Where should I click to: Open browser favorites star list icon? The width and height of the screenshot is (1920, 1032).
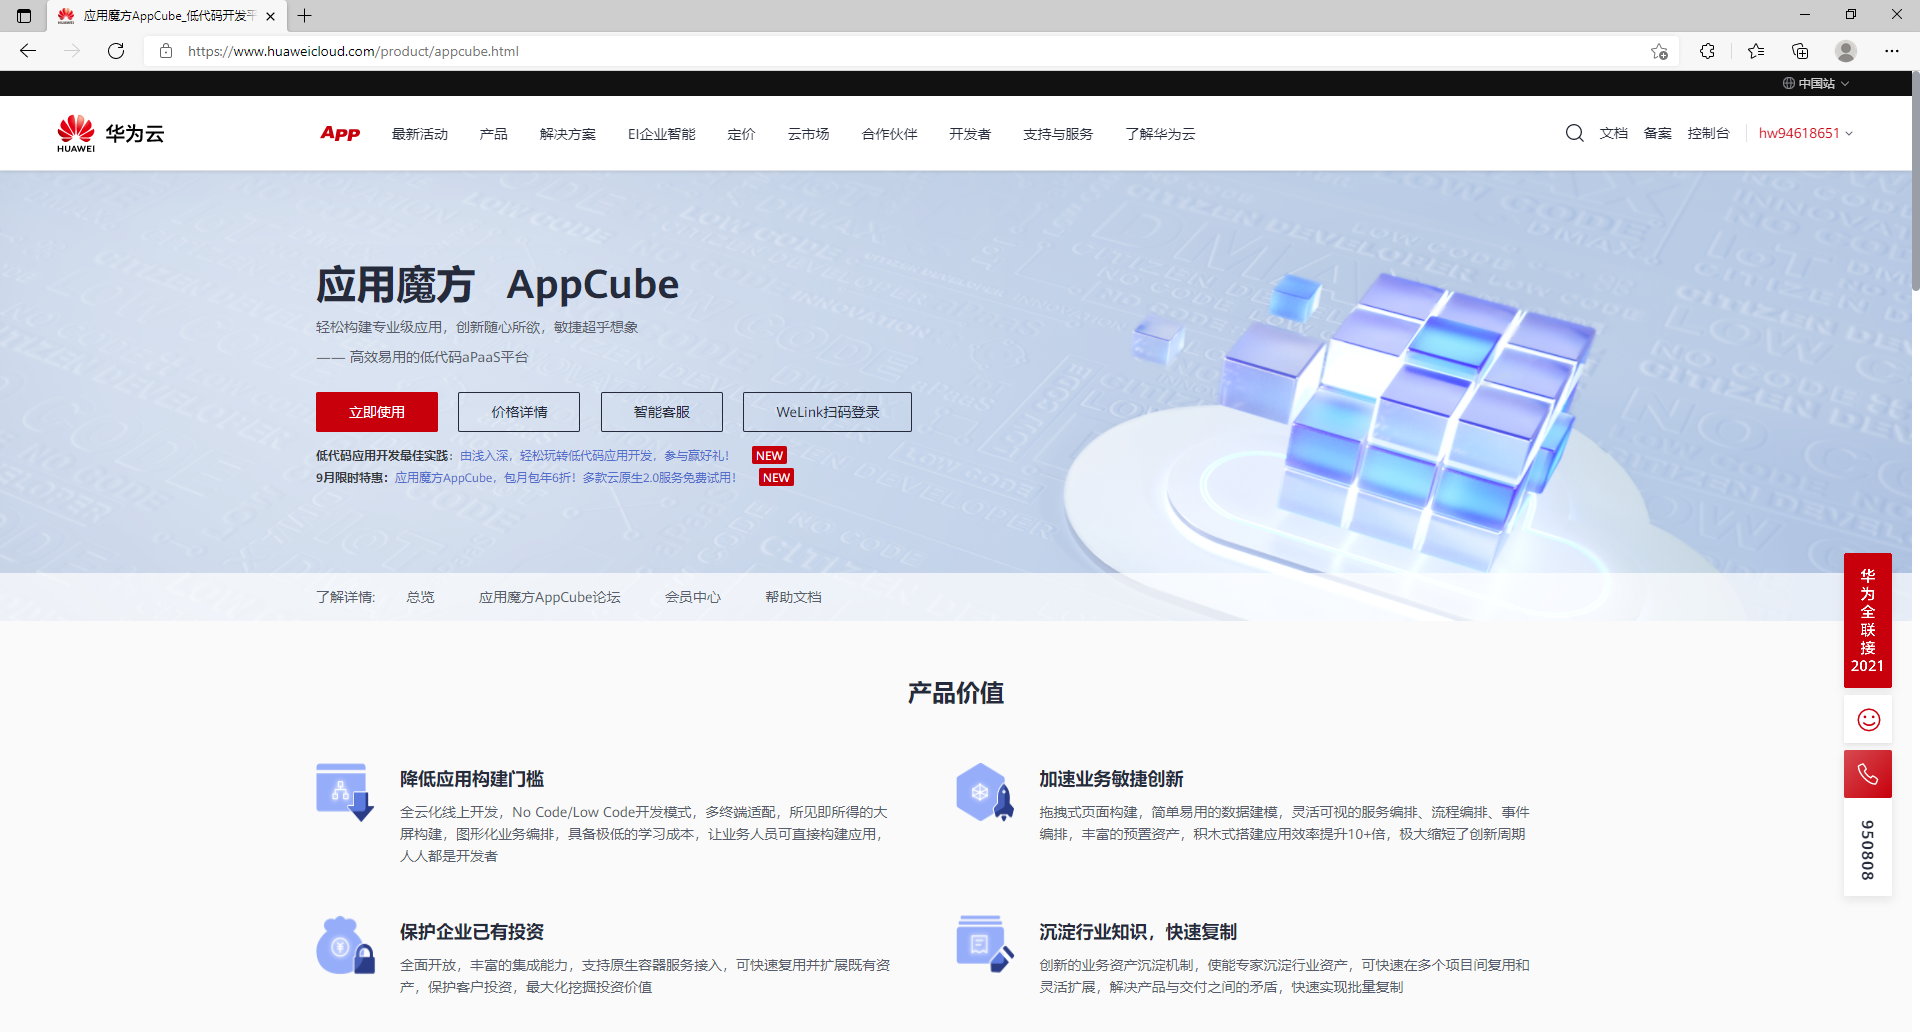pyautogui.click(x=1756, y=51)
